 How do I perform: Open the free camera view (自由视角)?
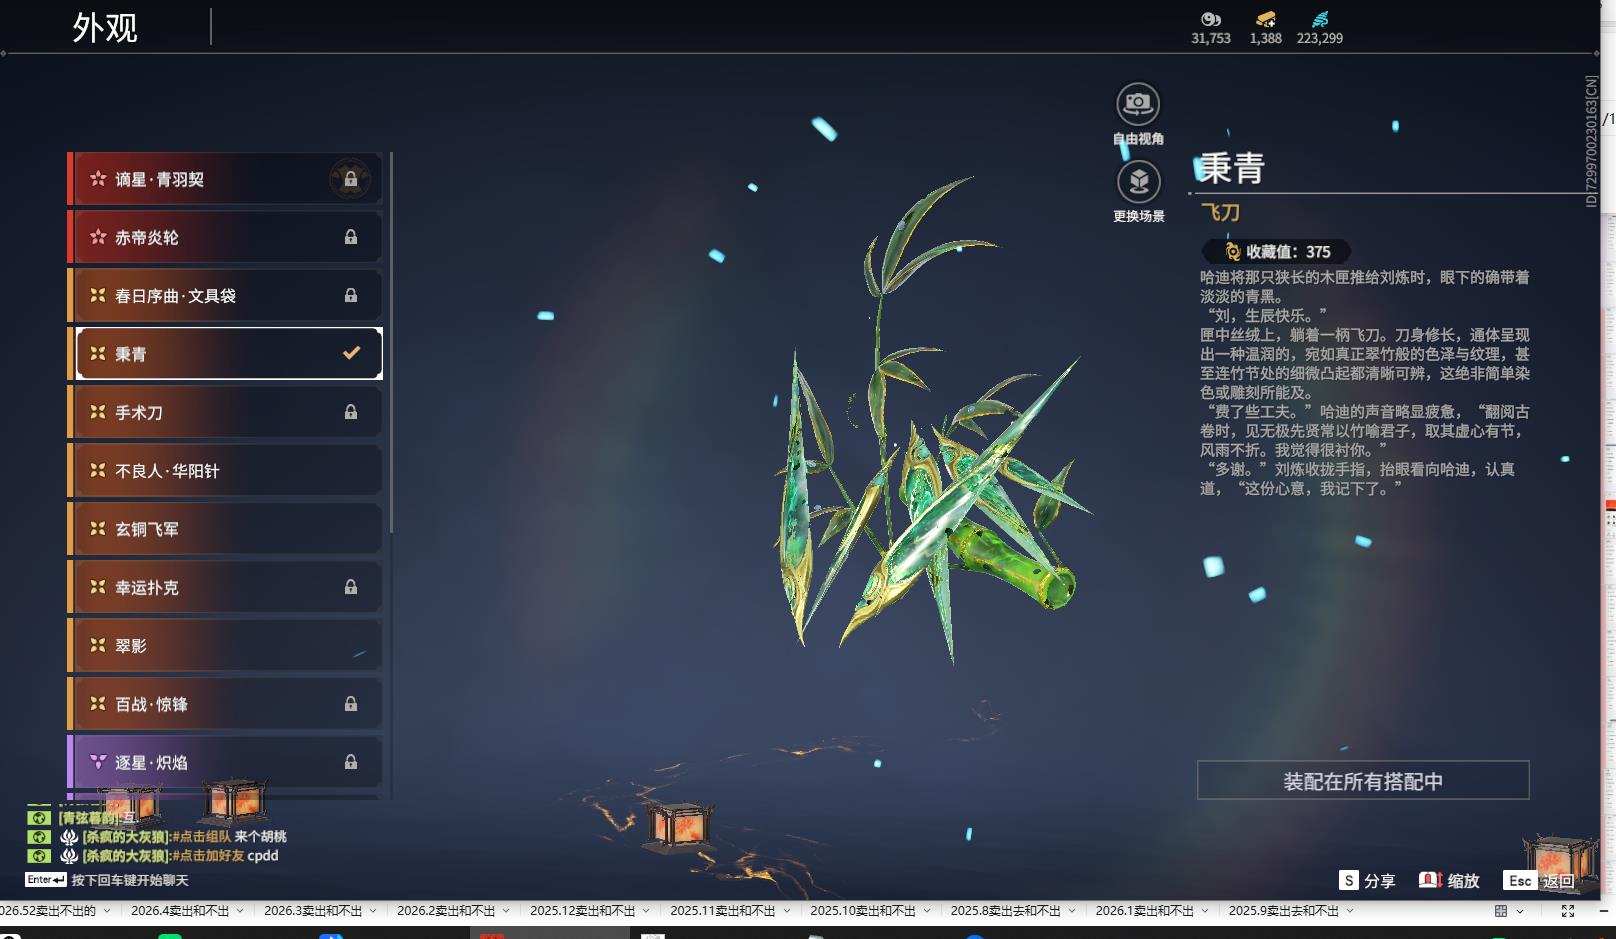click(1138, 104)
